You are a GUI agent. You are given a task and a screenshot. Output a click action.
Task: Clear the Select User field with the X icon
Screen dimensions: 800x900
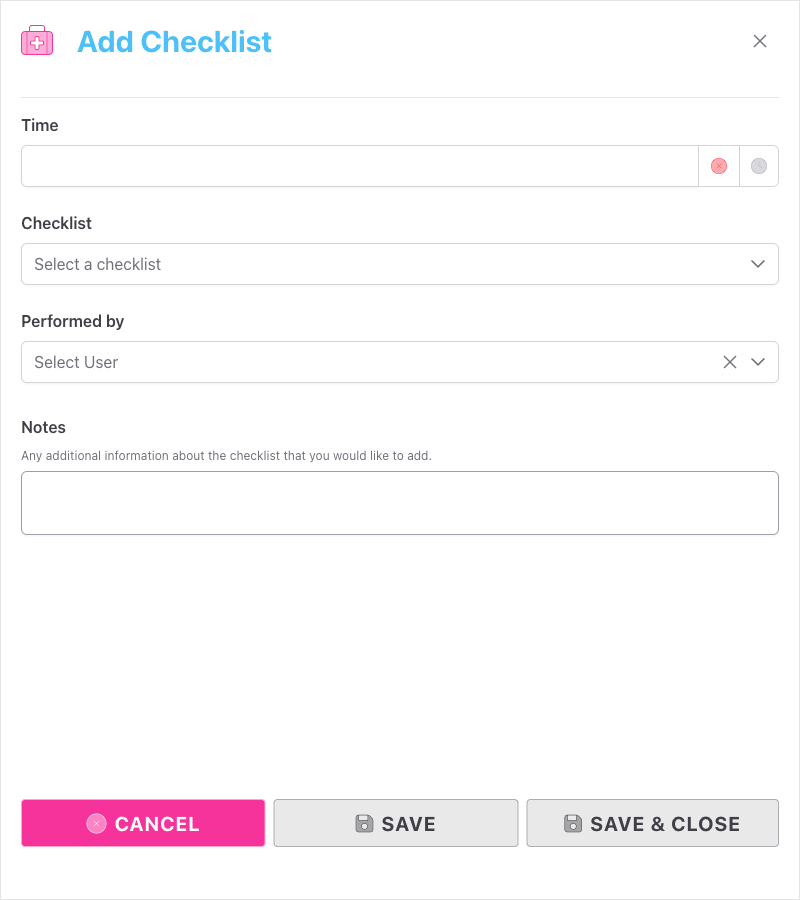click(730, 362)
